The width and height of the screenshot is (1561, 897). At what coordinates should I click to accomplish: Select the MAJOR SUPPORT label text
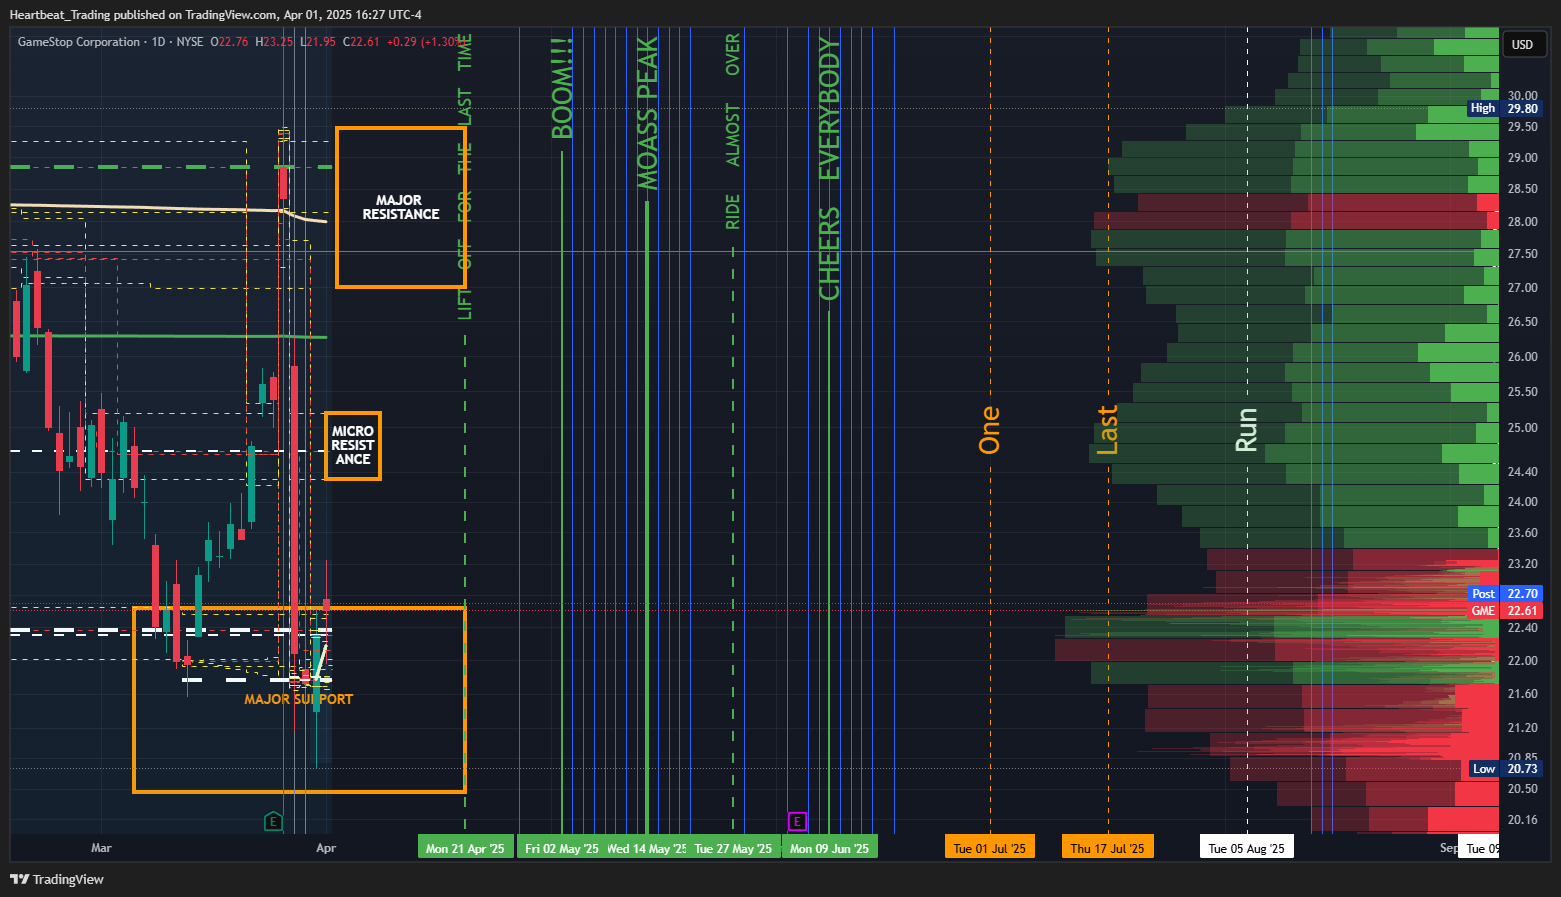point(298,699)
